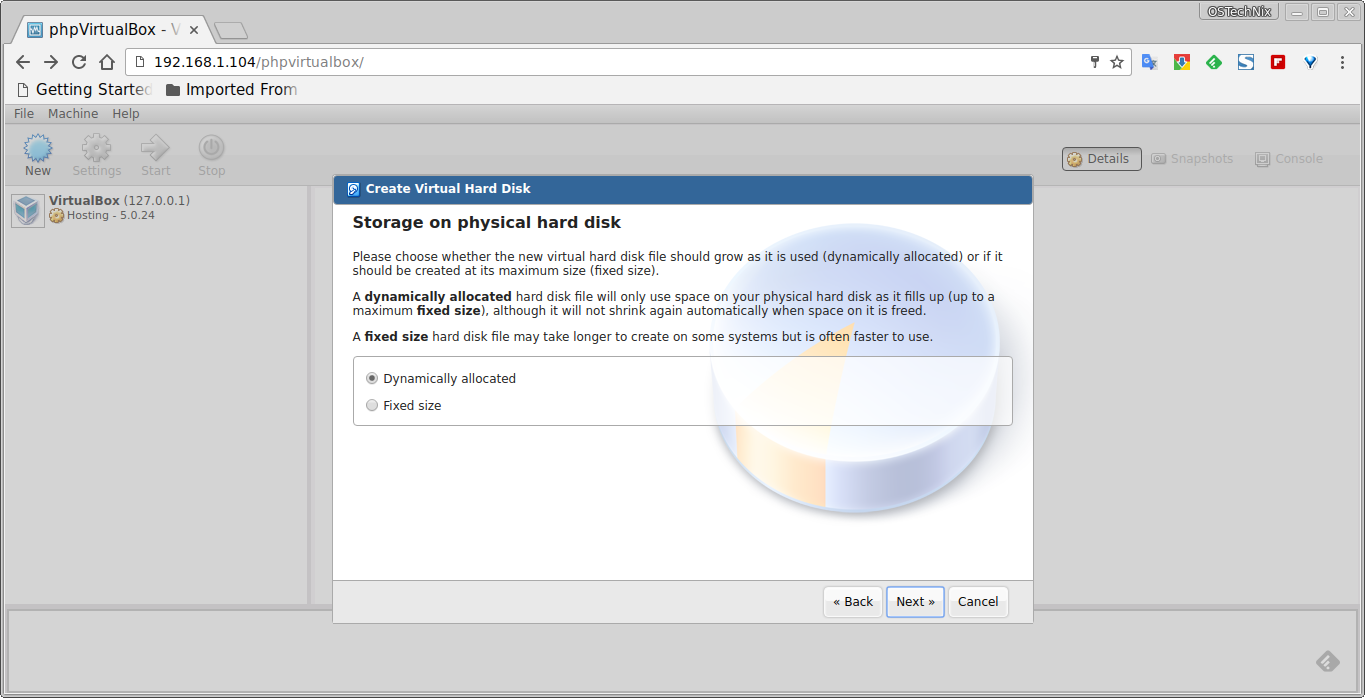Viewport: 1365px width, 698px height.
Task: Click inside the browser address bar
Action: point(400,61)
